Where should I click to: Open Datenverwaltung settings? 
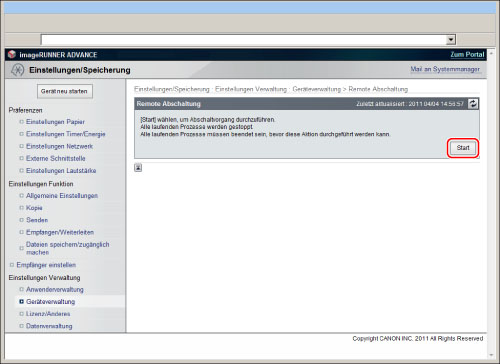(x=49, y=326)
